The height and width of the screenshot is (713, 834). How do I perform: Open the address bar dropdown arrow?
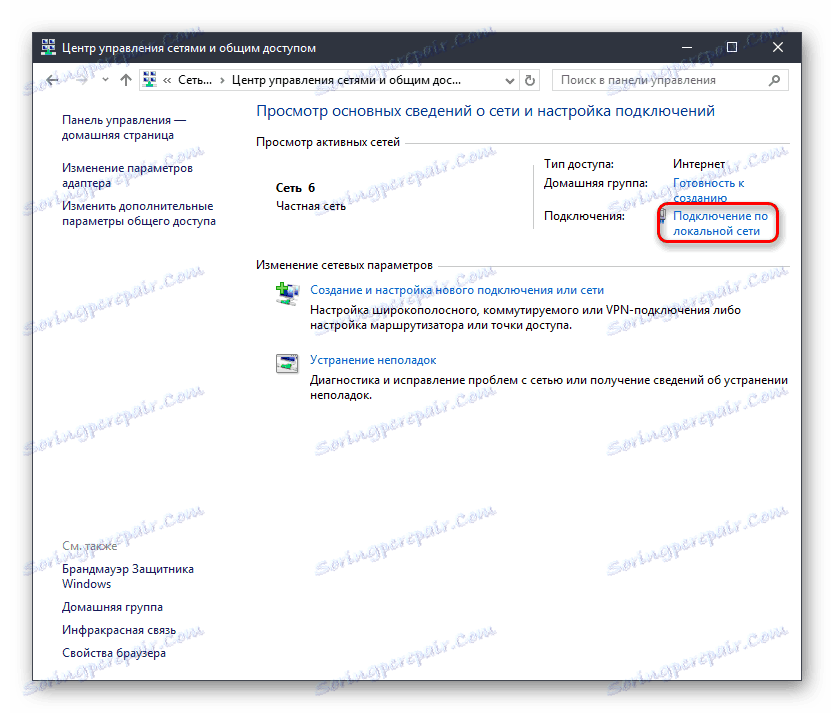pyautogui.click(x=509, y=79)
